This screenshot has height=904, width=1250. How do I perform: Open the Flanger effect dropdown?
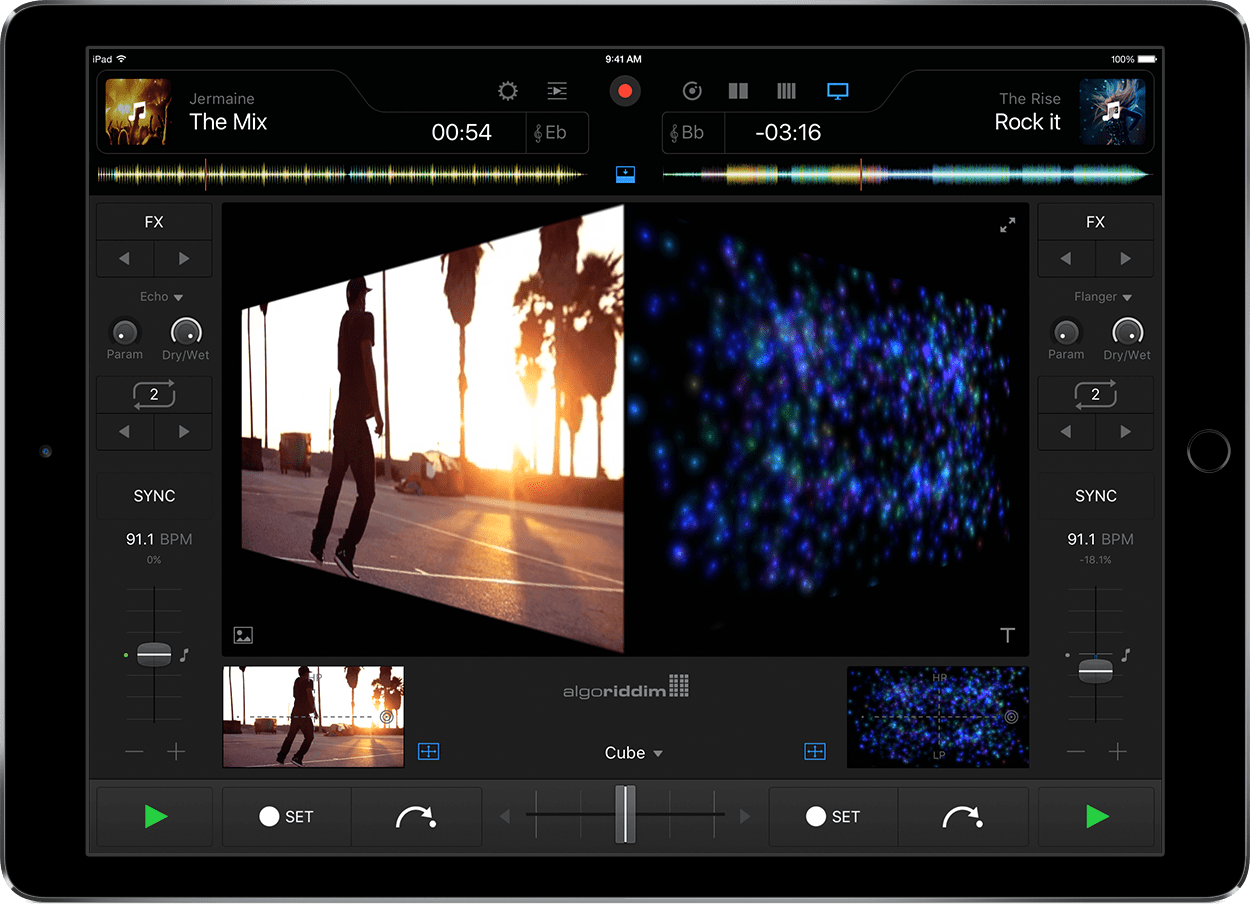(1100, 296)
